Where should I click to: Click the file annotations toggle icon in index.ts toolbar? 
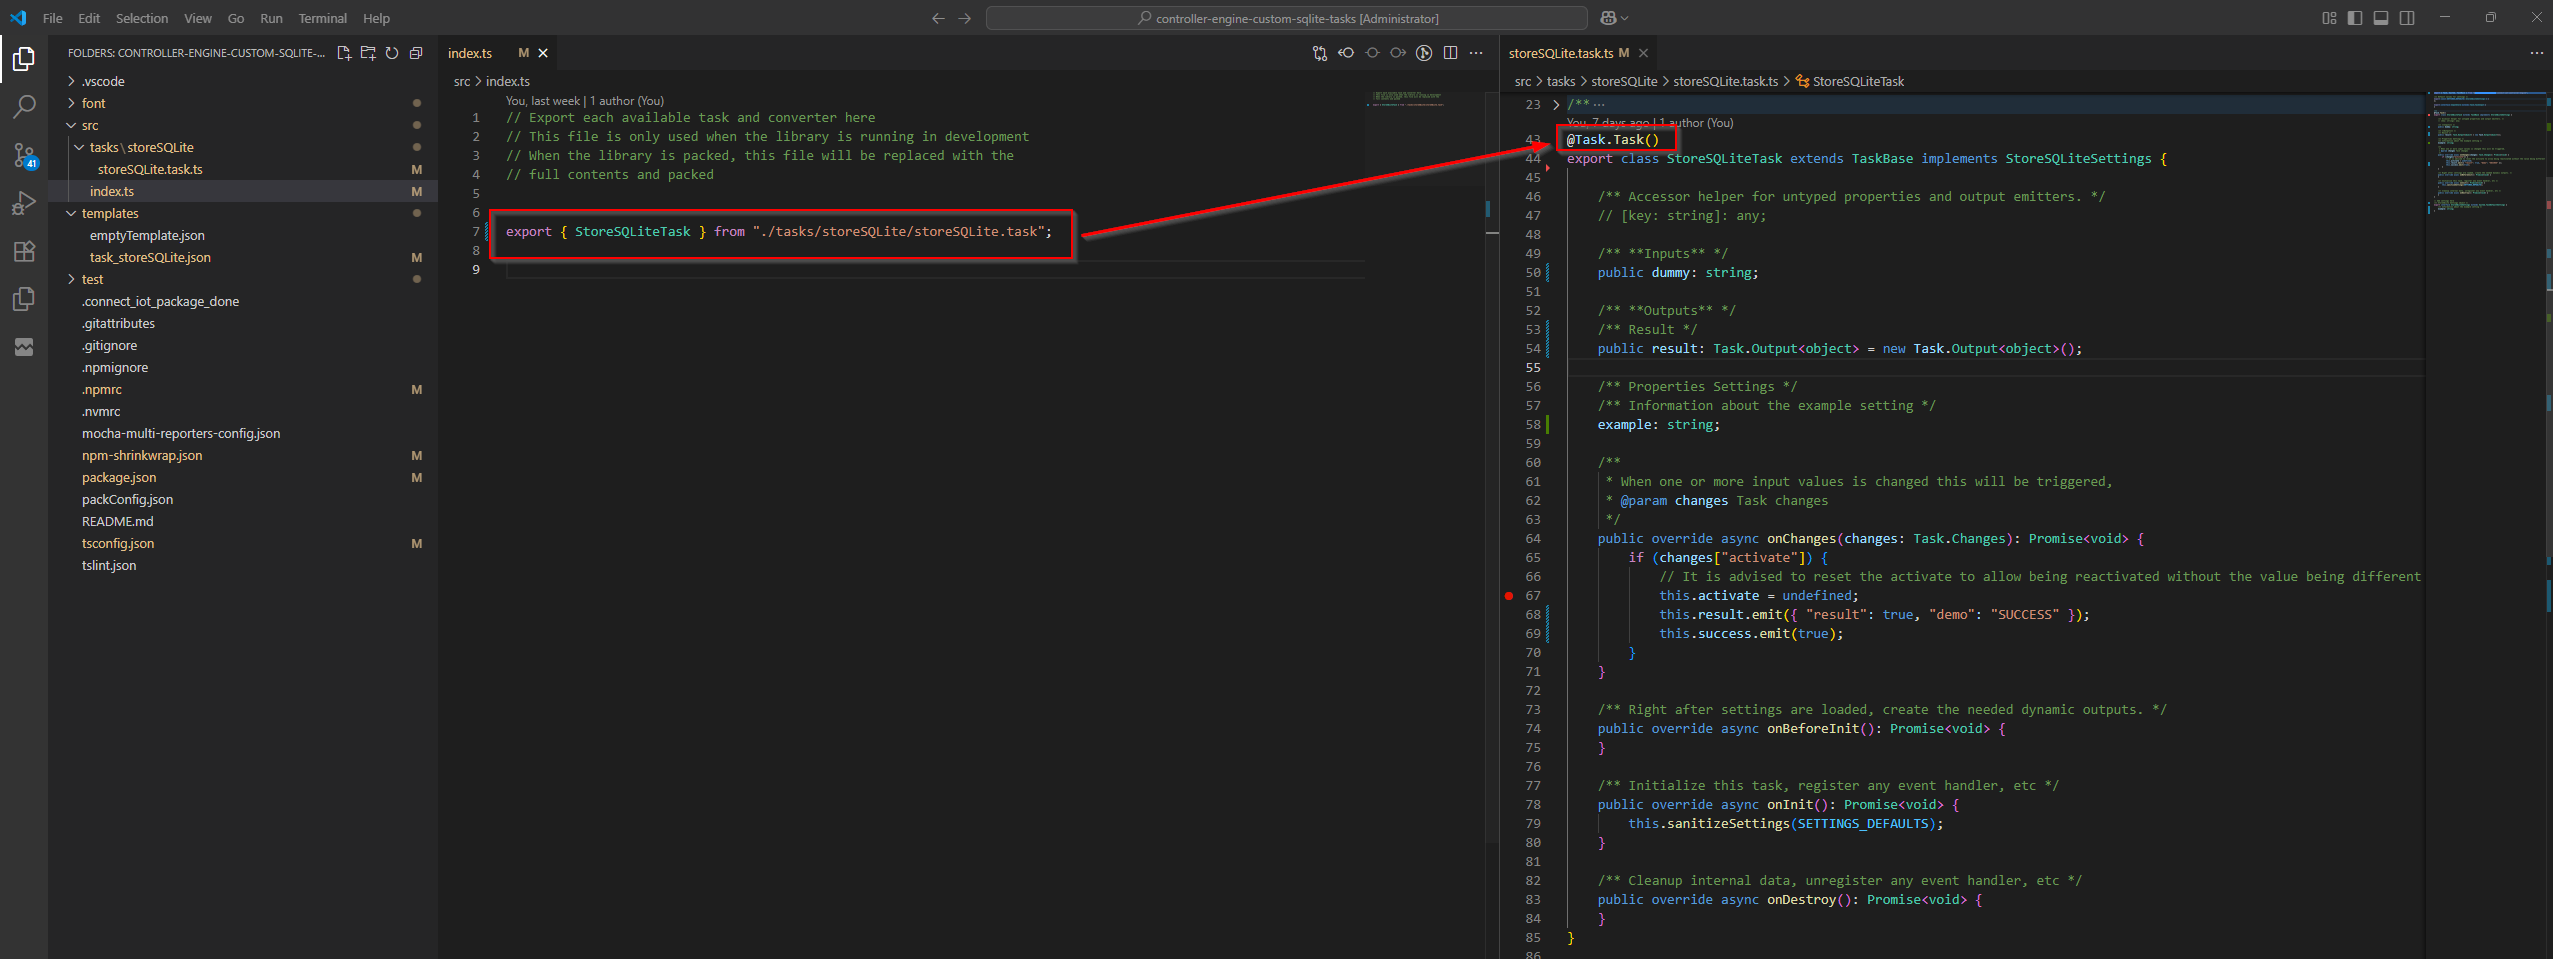(1424, 53)
